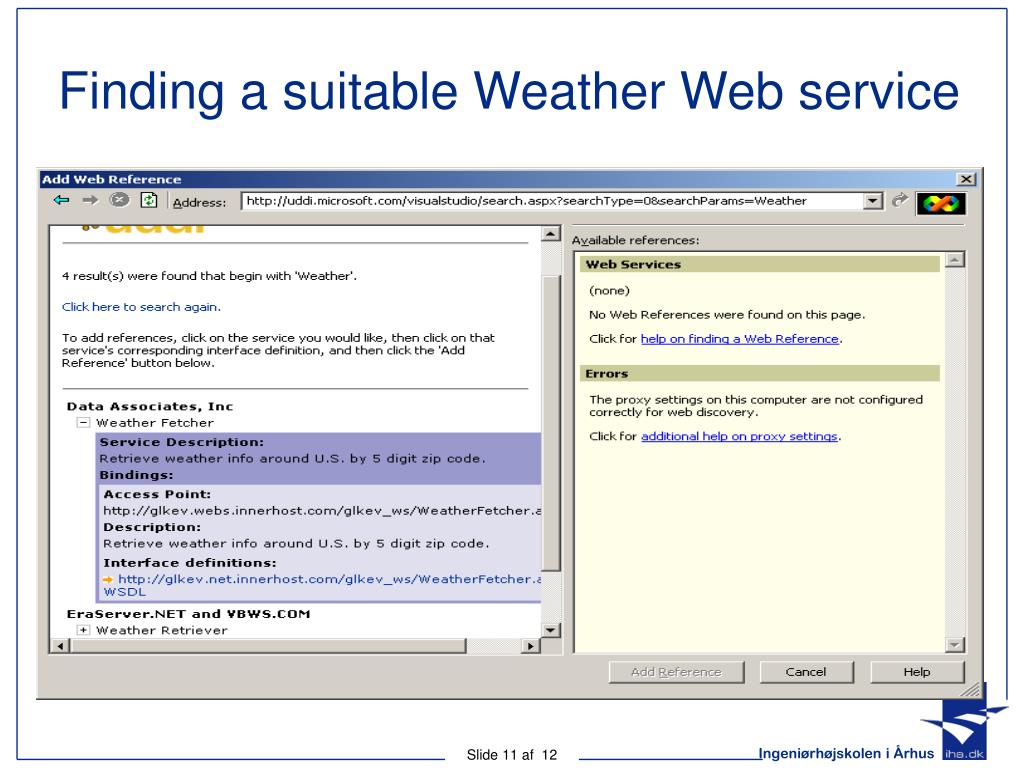This screenshot has width=1024, height=768.
Task: Click the 'Bindings:' label
Action: tap(136, 475)
